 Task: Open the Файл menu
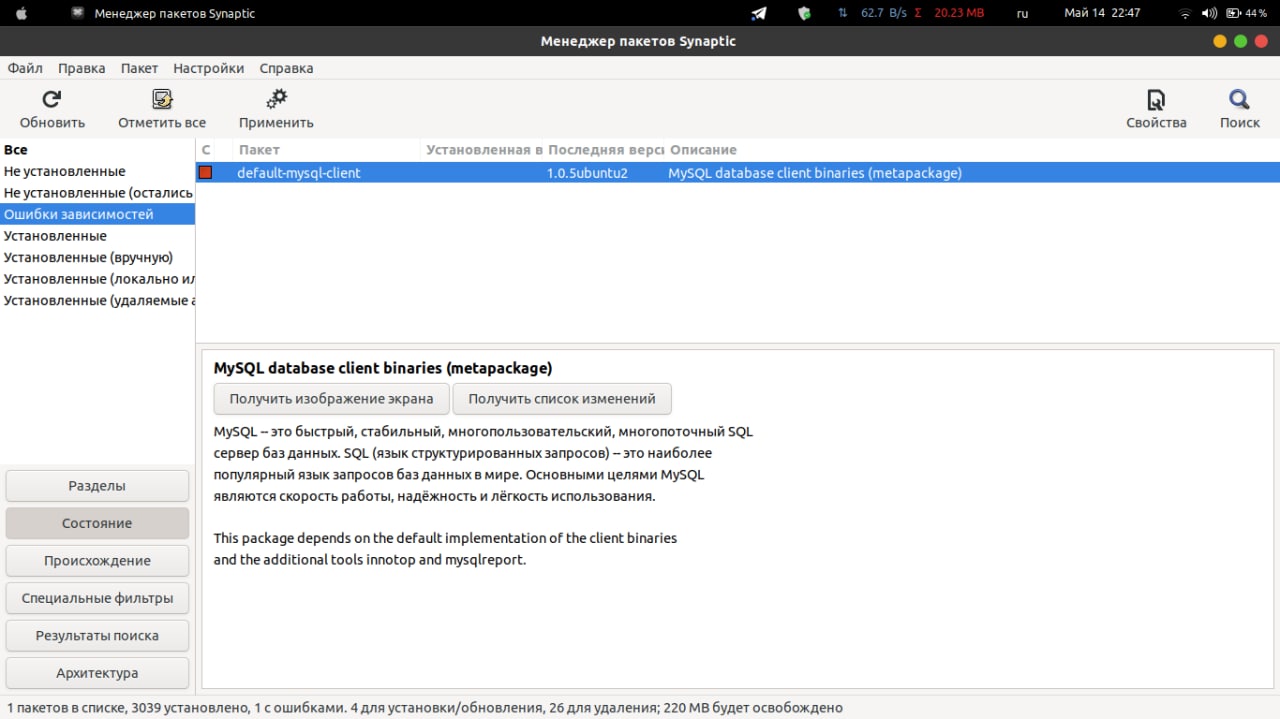(25, 68)
